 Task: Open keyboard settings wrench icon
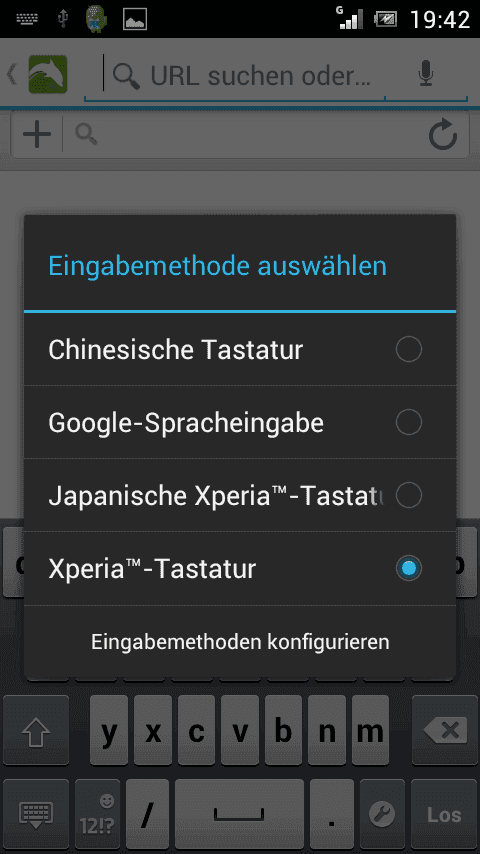tap(382, 815)
